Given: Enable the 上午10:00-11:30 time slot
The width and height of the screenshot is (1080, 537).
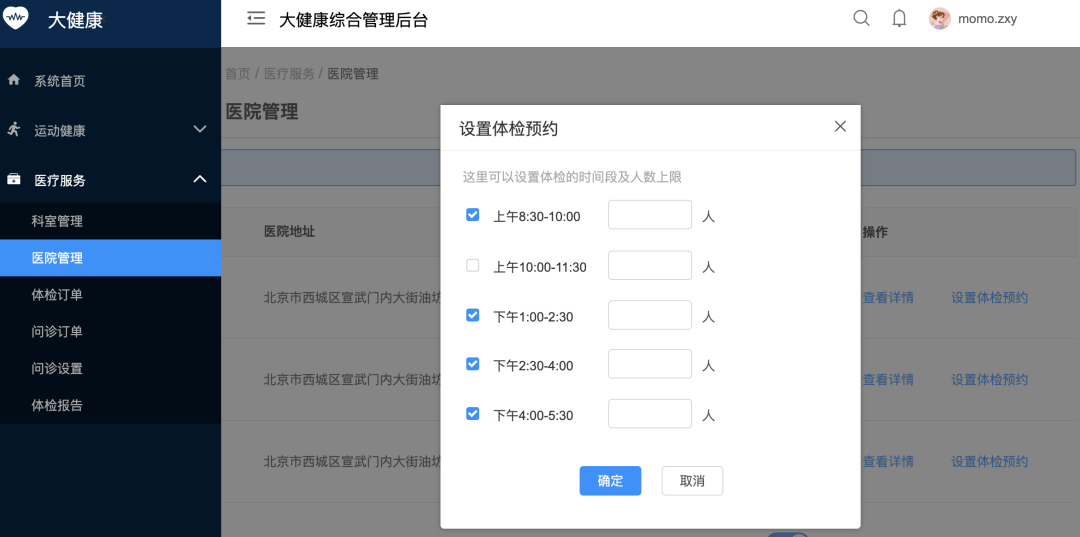Looking at the screenshot, I should pyautogui.click(x=473, y=266).
